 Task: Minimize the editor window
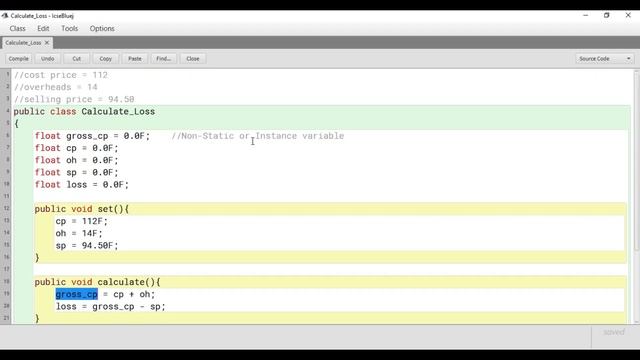coord(585,16)
